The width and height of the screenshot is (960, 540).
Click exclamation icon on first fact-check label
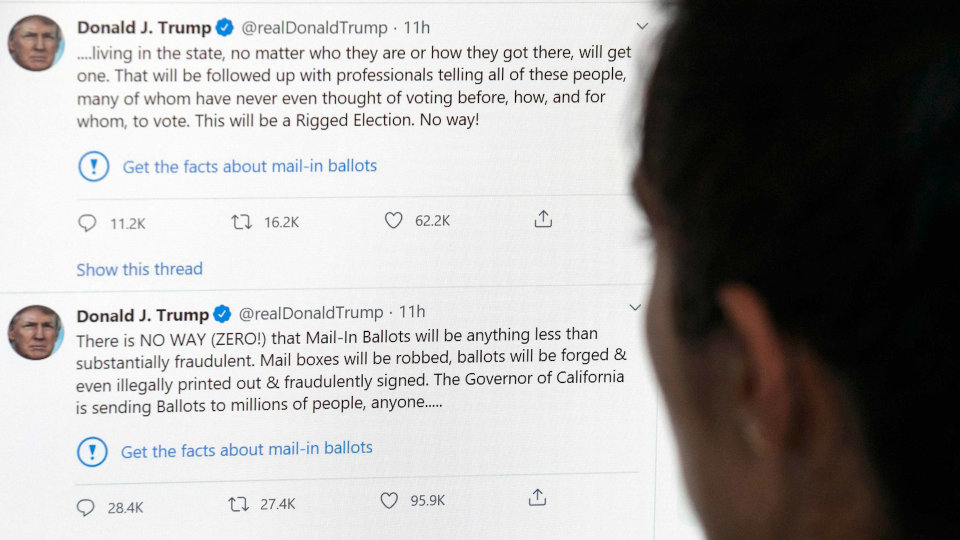tap(93, 166)
